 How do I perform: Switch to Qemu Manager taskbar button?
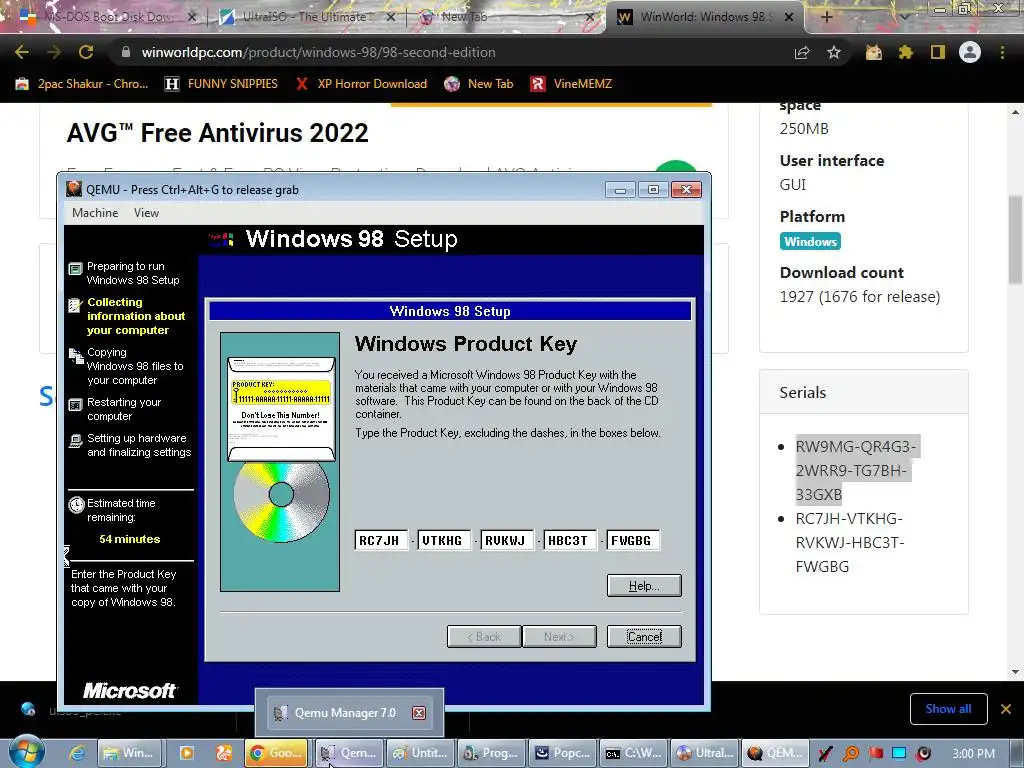tap(349, 753)
